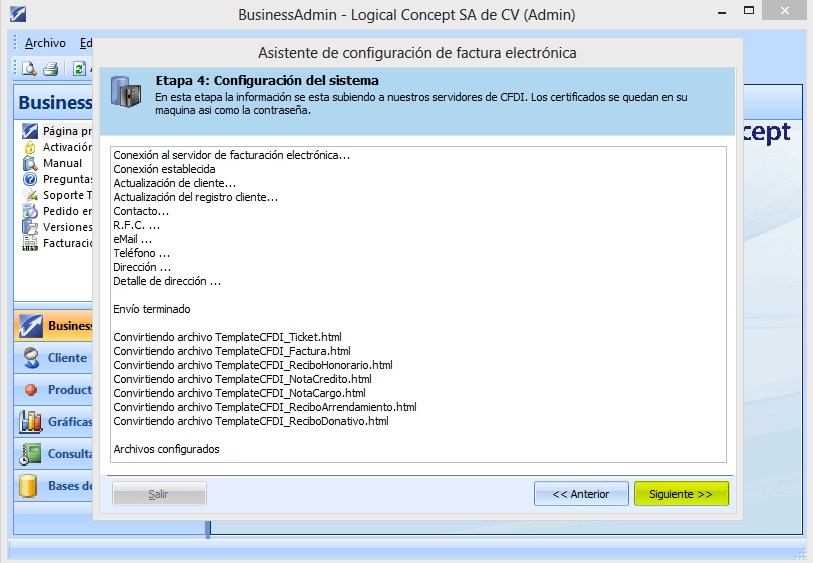Click the 'Conexión establecida' log line
813x563 pixels.
point(164,169)
